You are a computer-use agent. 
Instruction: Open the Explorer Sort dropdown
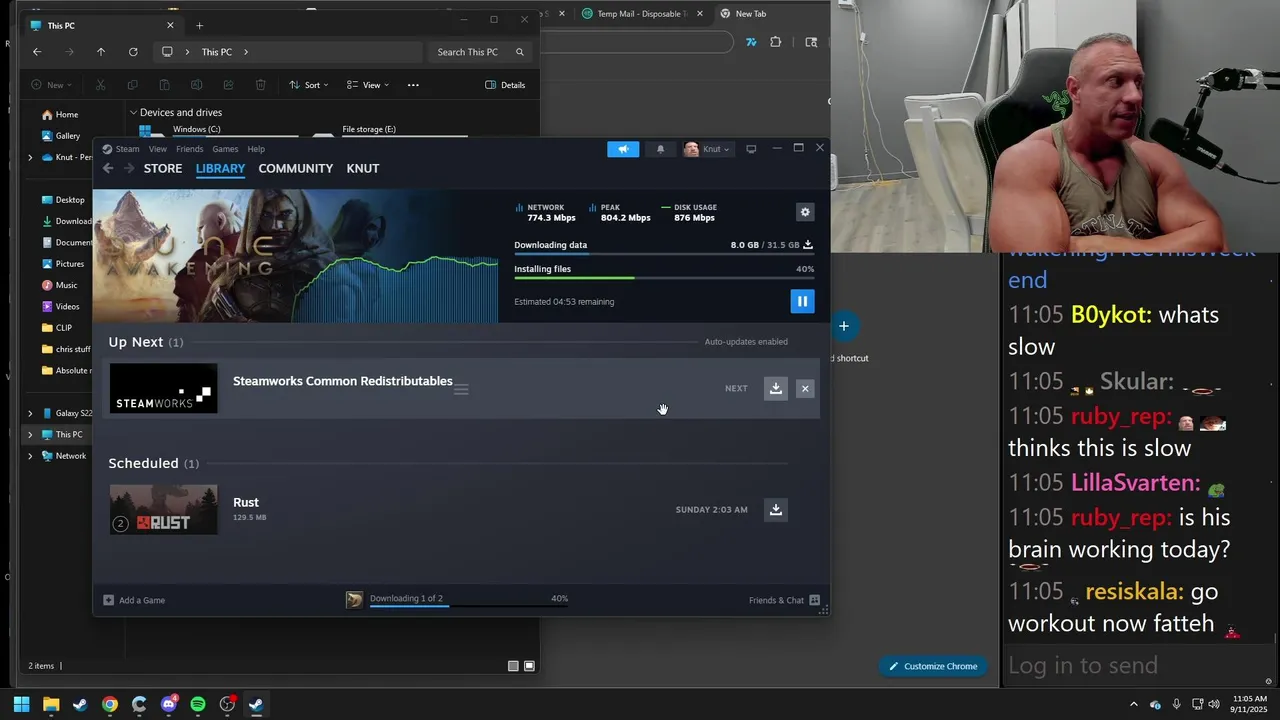[x=309, y=85]
